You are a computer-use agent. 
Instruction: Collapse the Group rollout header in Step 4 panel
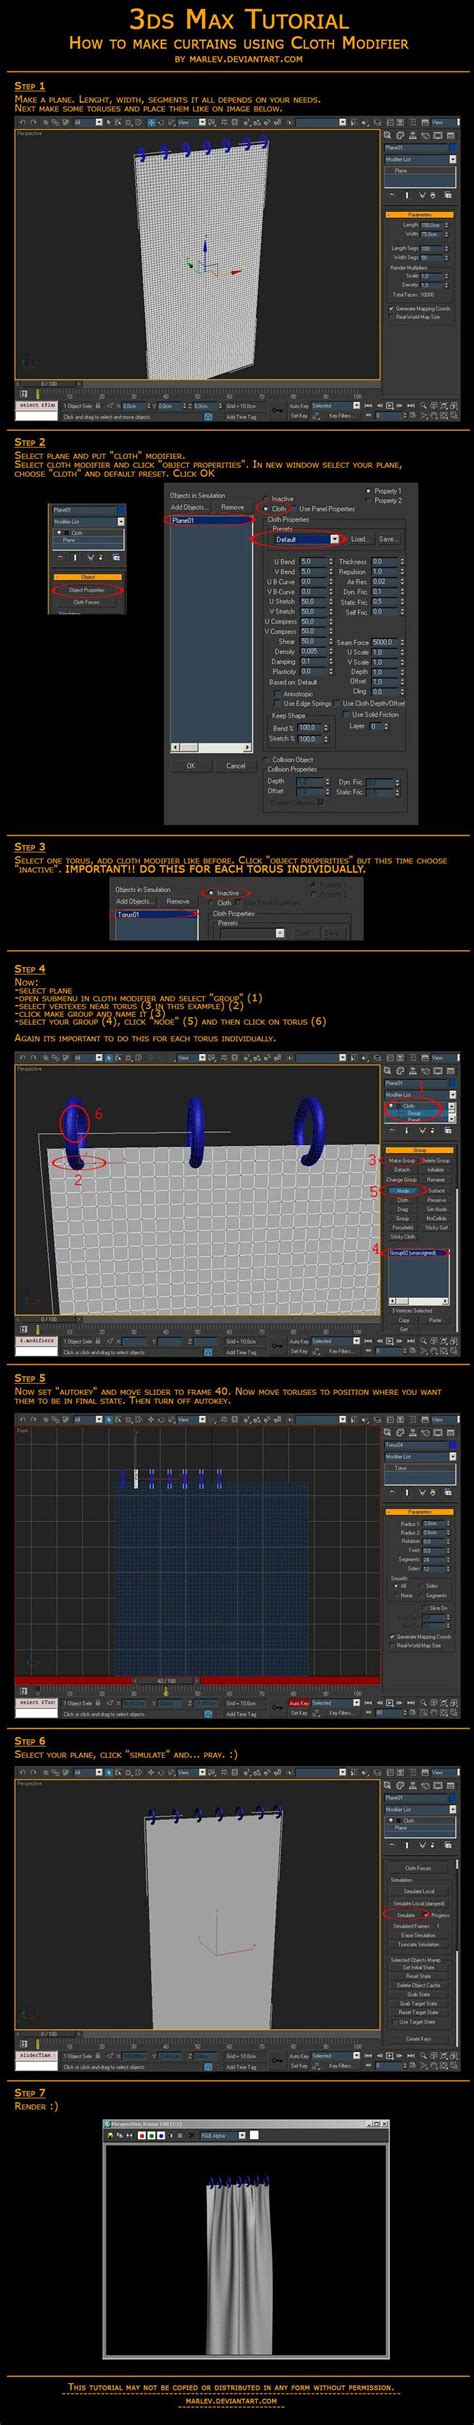tap(420, 1150)
